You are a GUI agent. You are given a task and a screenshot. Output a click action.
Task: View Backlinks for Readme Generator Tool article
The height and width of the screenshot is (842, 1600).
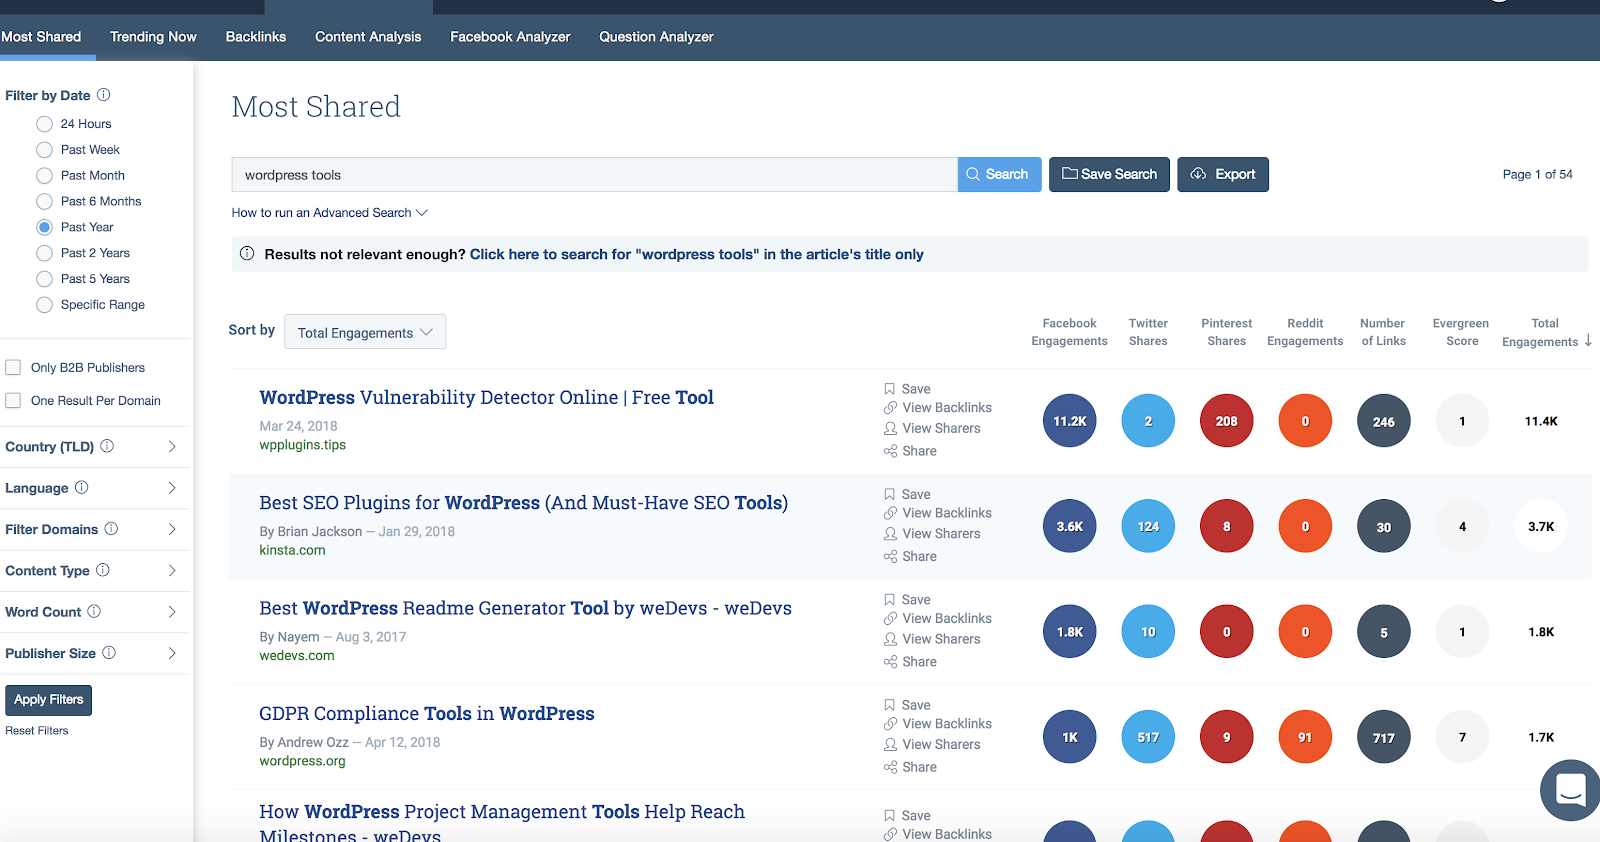(x=937, y=619)
